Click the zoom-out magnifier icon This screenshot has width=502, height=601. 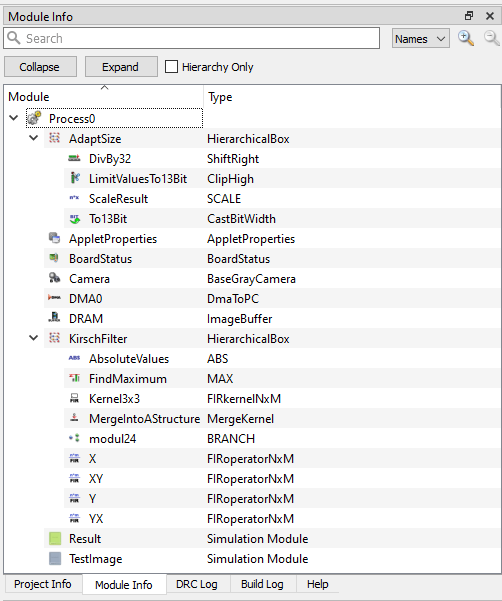coord(491,38)
